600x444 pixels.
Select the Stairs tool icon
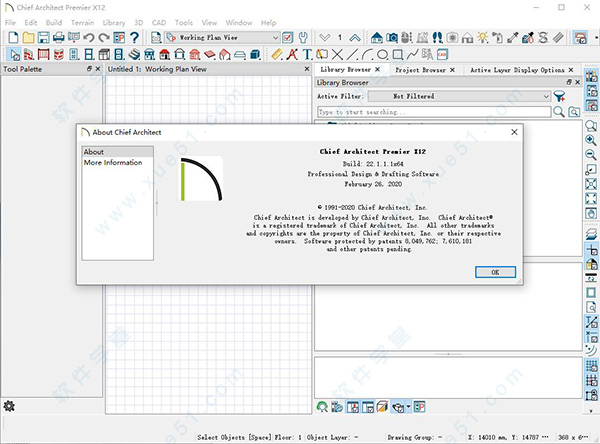coord(134,54)
